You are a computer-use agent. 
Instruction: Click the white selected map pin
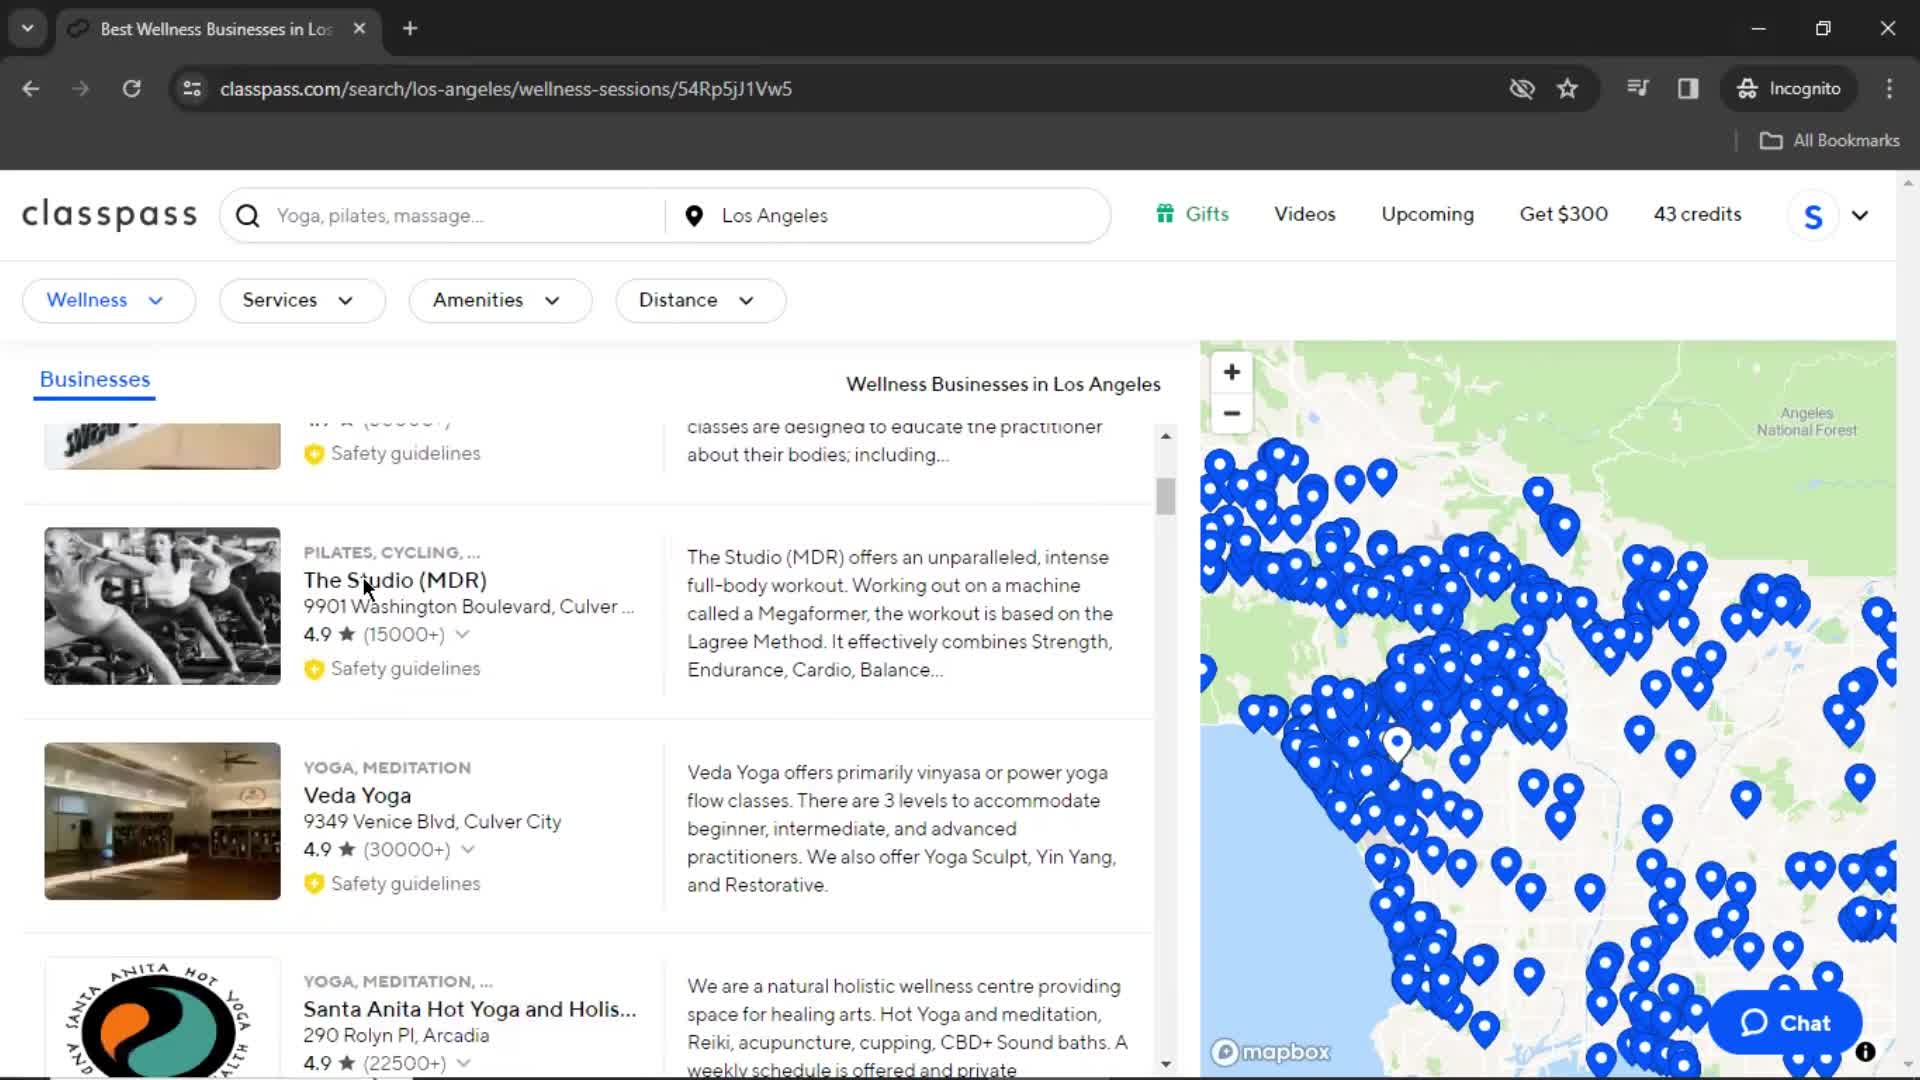pyautogui.click(x=1397, y=743)
